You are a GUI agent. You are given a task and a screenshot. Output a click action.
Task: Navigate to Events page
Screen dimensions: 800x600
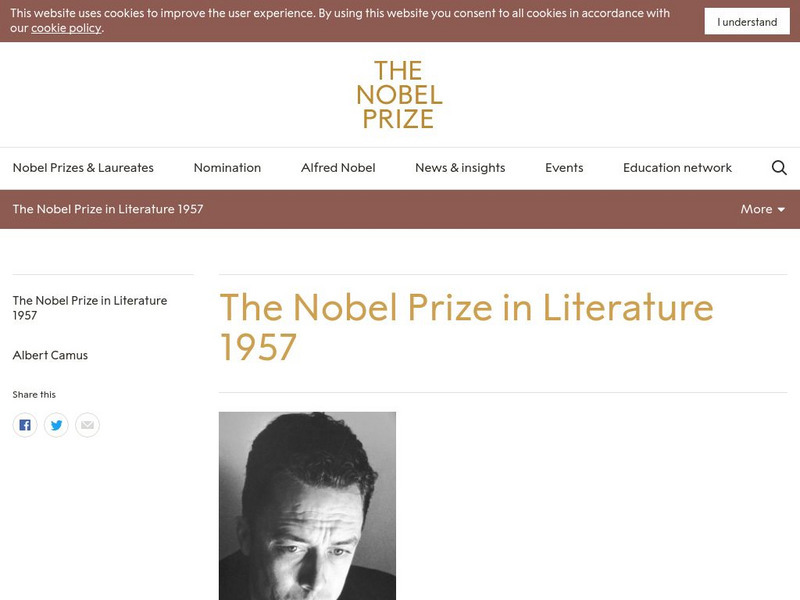564,168
